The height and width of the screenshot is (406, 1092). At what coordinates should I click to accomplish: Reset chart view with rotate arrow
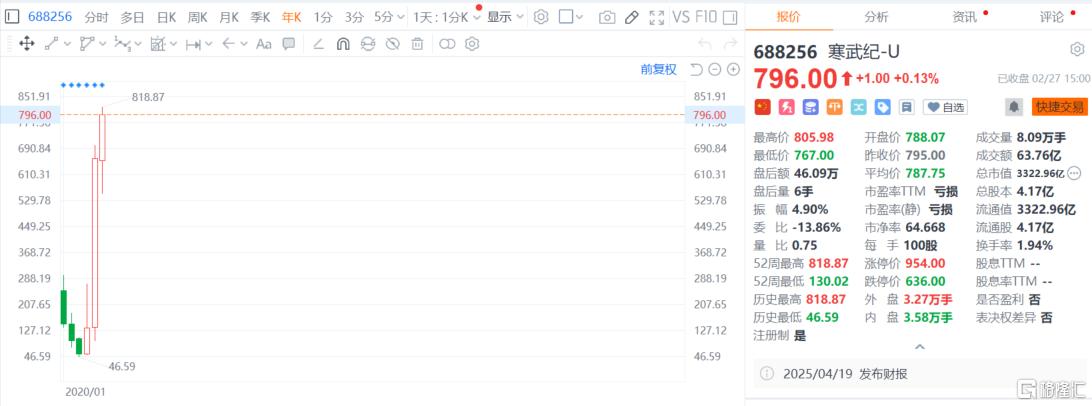pyautogui.click(x=696, y=70)
